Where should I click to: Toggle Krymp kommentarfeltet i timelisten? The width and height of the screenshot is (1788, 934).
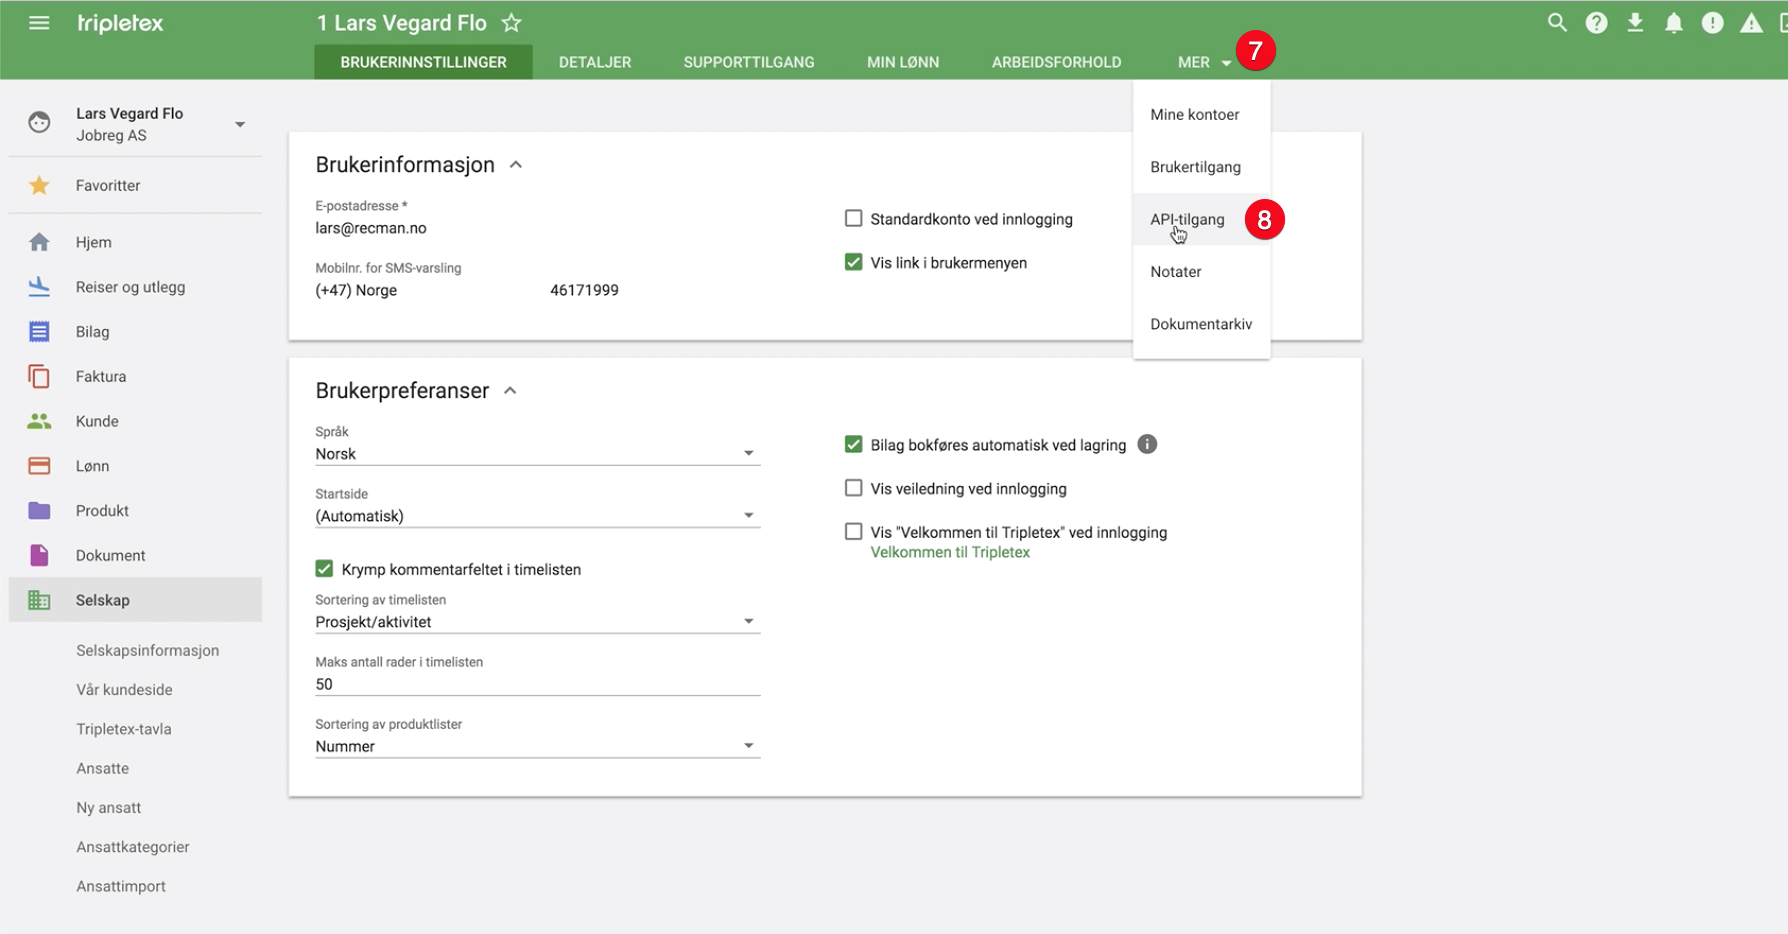(324, 569)
